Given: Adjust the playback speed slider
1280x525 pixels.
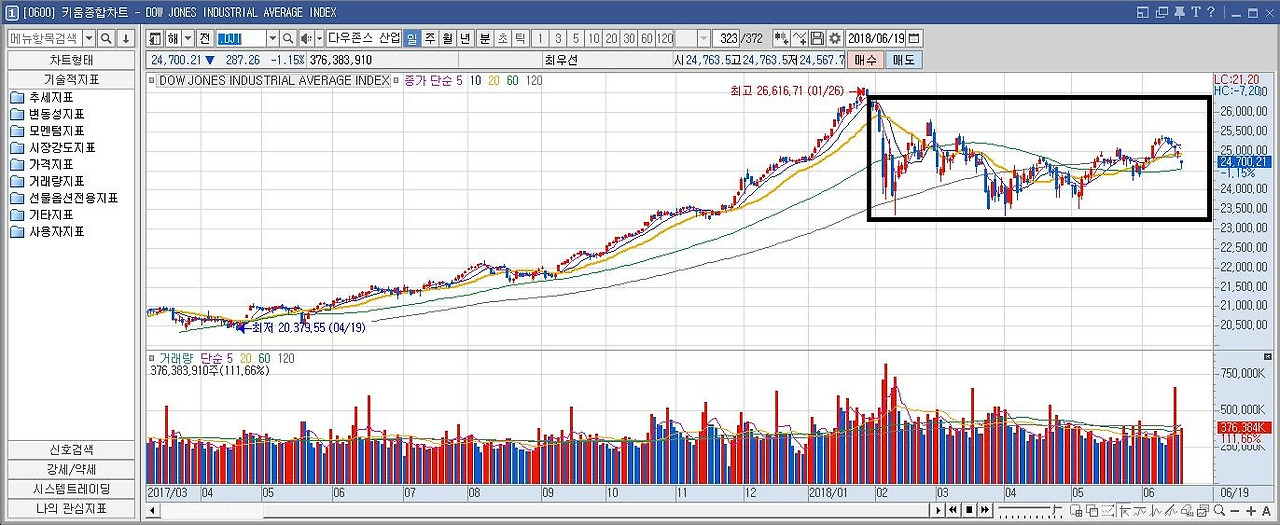Looking at the screenshot, I should tap(1030, 510).
